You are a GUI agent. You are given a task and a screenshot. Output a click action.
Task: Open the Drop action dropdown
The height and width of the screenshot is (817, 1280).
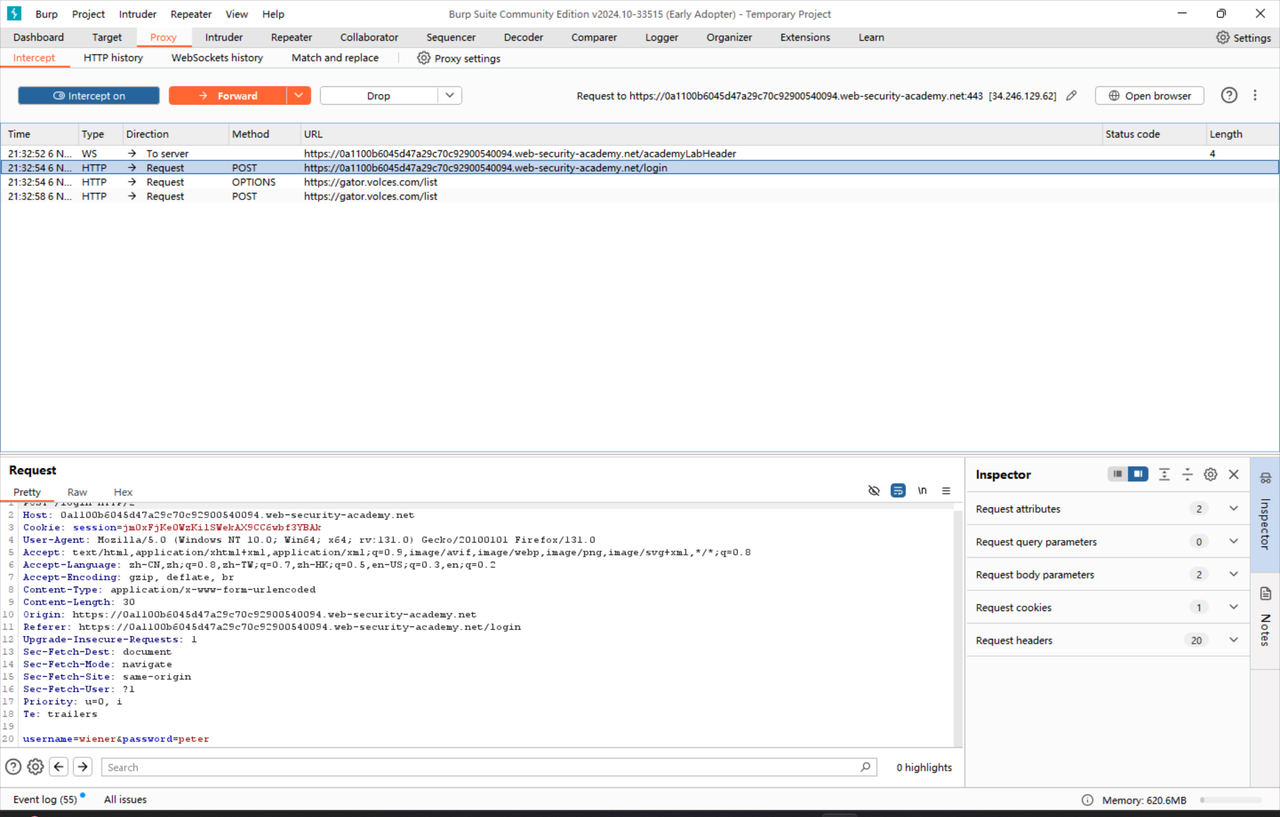[448, 95]
